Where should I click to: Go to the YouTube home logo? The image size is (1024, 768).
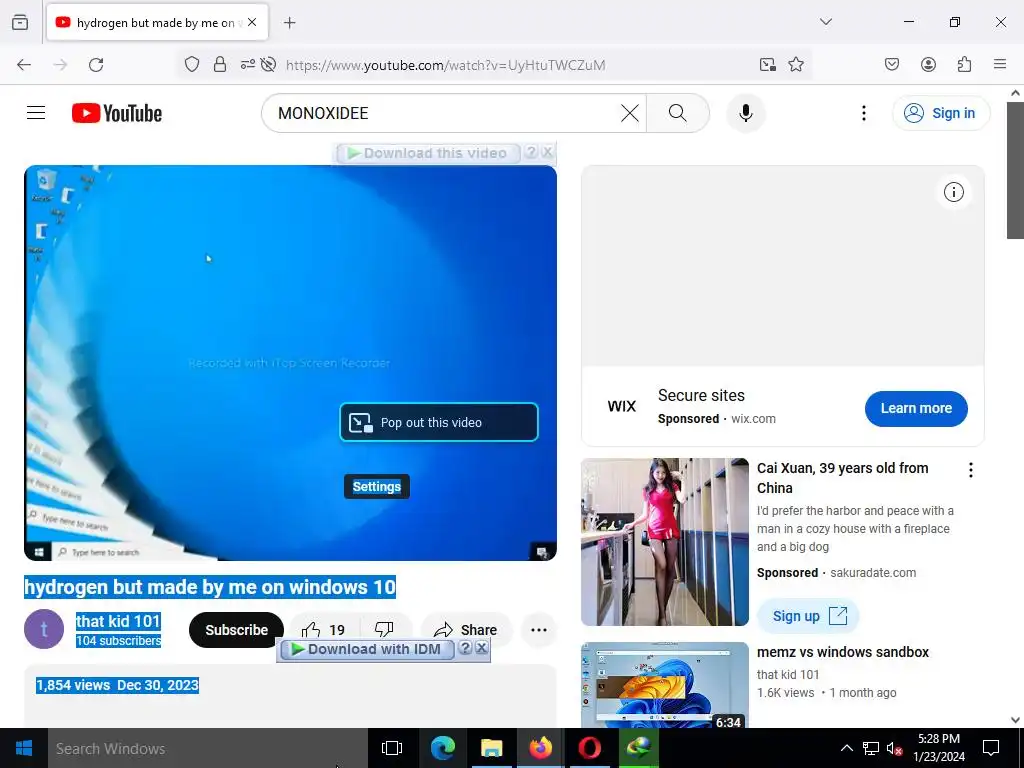pos(117,113)
